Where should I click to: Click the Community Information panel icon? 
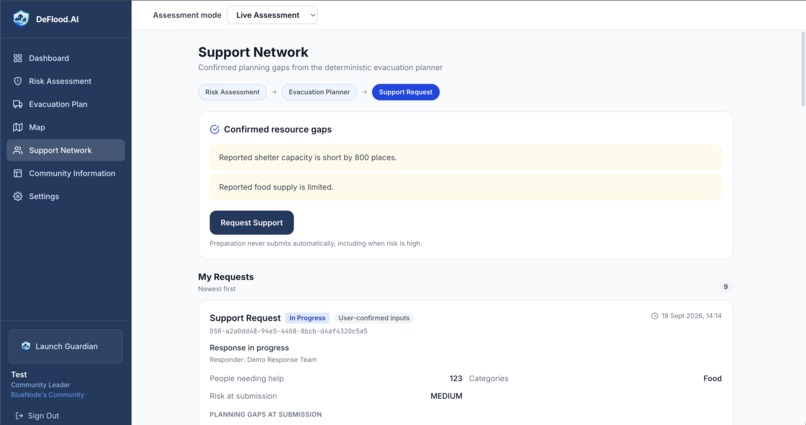coord(18,173)
